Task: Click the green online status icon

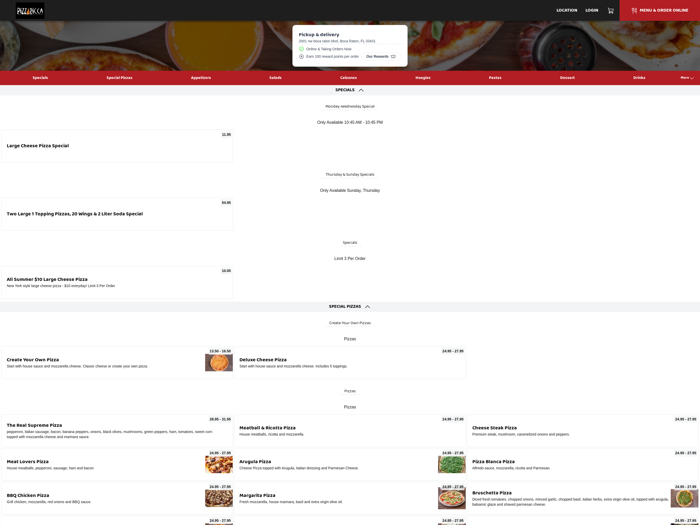Action: 301,49
